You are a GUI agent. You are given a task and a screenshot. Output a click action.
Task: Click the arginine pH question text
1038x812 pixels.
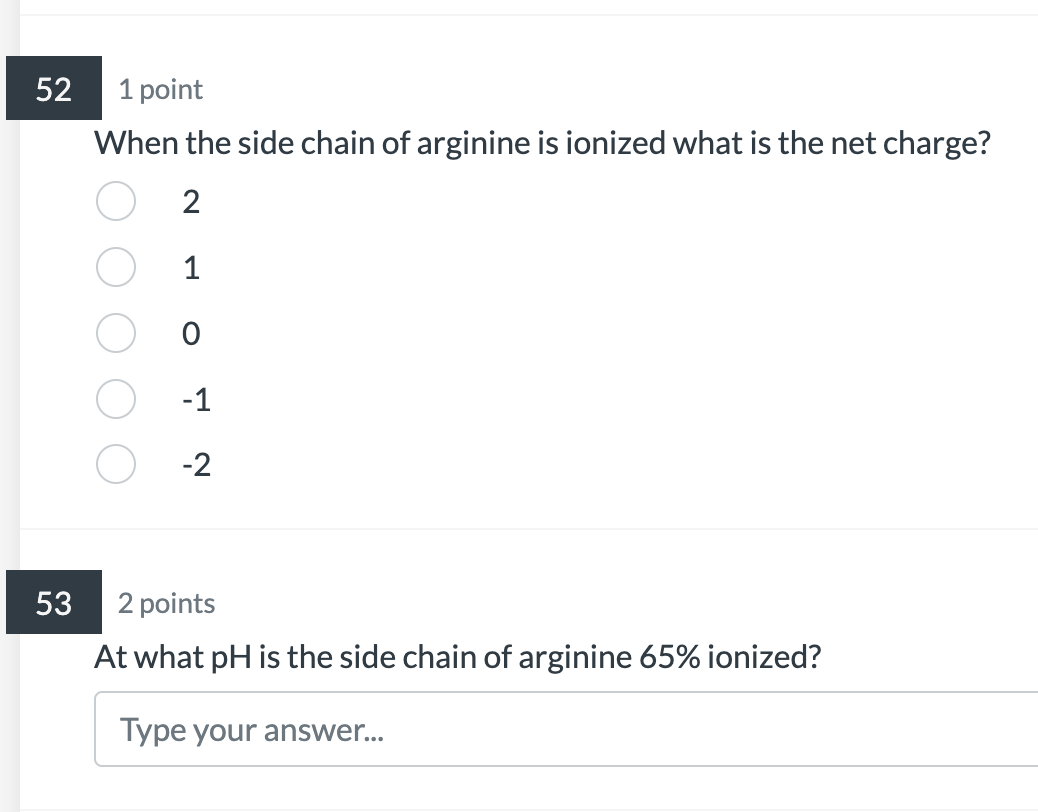point(458,657)
